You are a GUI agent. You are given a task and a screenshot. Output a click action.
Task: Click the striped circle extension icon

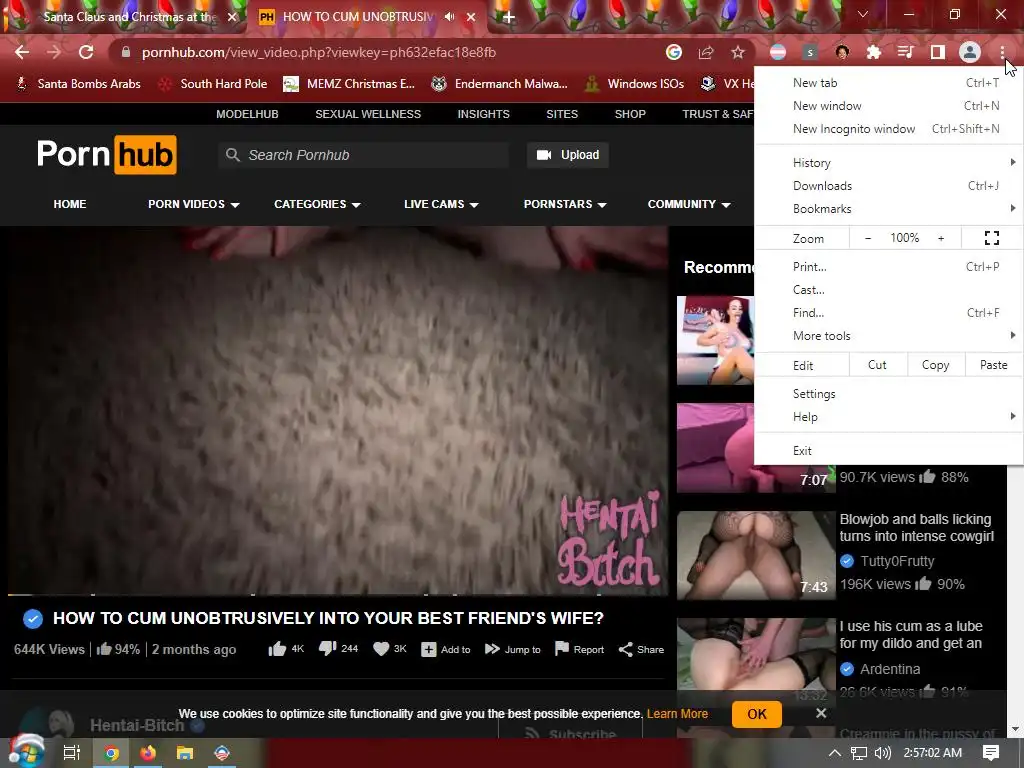pyautogui.click(x=778, y=52)
